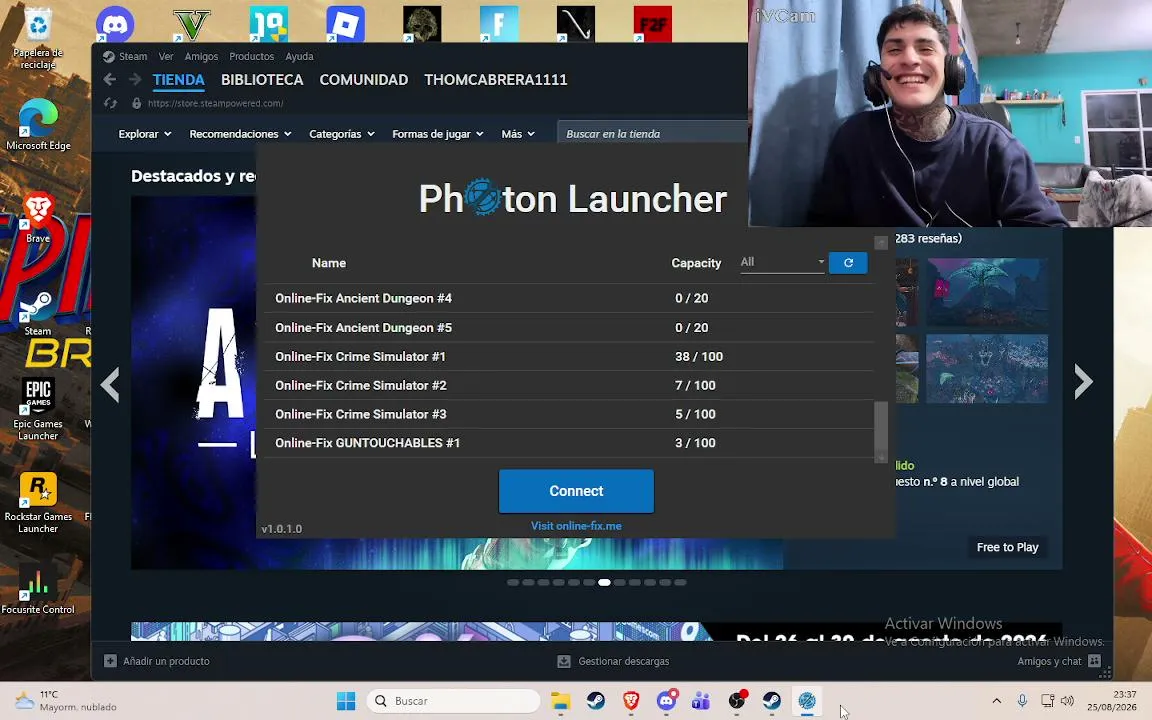Switch to the COMUNIDAD tab
This screenshot has width=1152, height=720.
364,80
